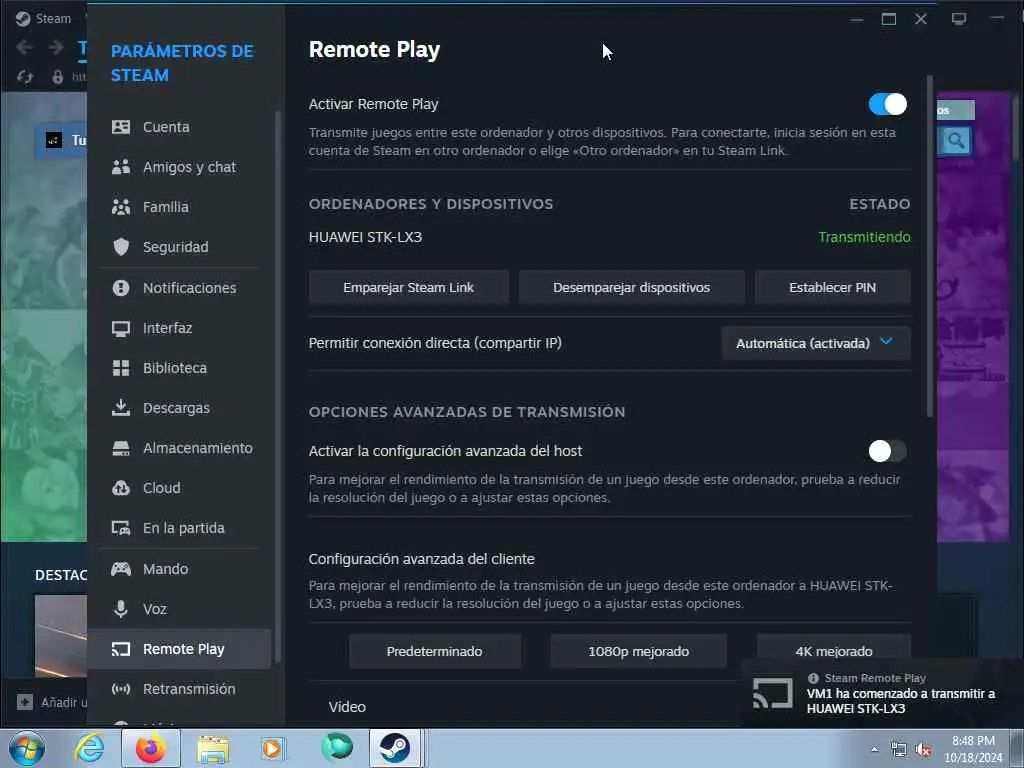The height and width of the screenshot is (768, 1024).
Task: Select the HUAWEI STK-LX3 device row
Action: coord(609,237)
